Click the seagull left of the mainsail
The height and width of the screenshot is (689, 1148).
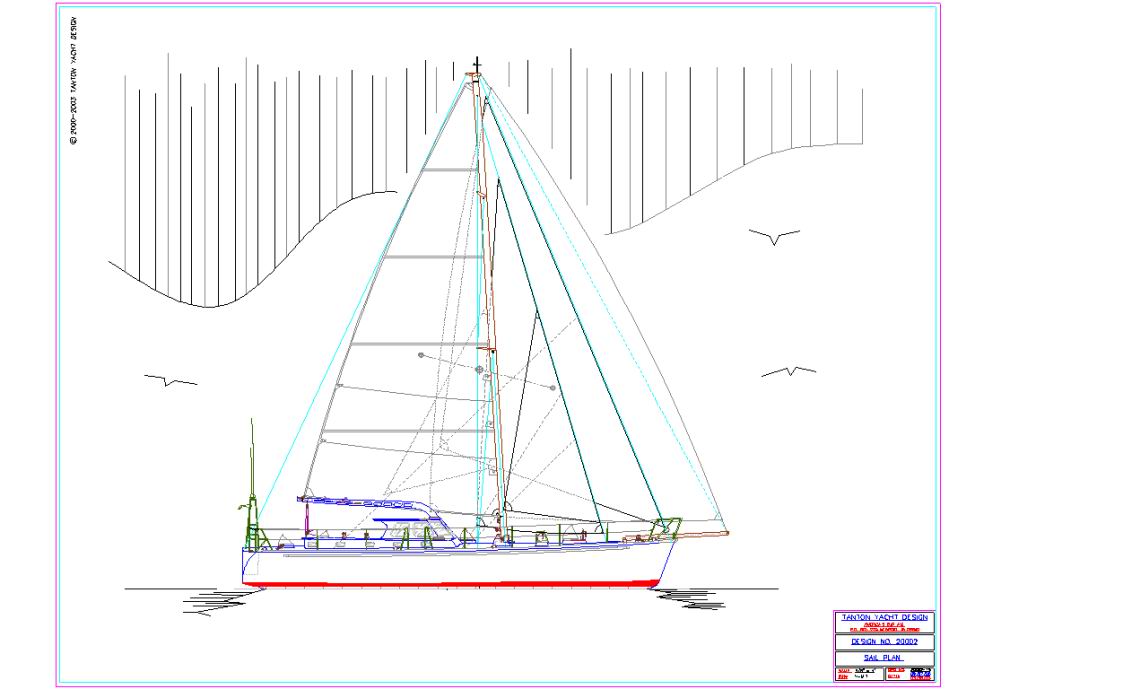click(171, 380)
